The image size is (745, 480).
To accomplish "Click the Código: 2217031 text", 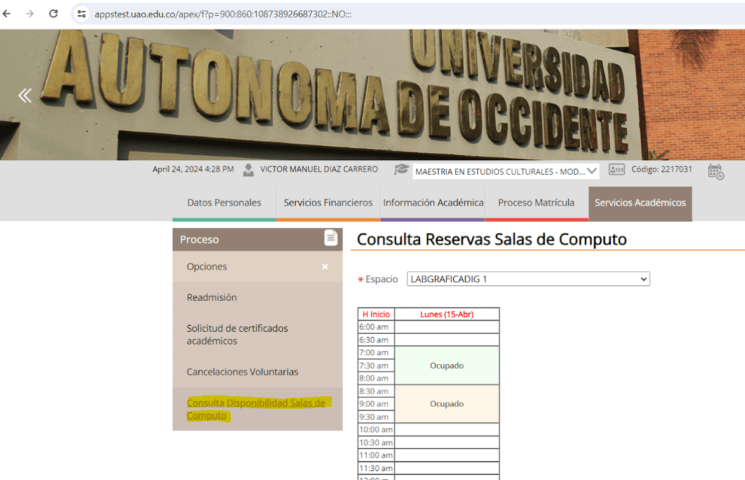I will [x=661, y=169].
